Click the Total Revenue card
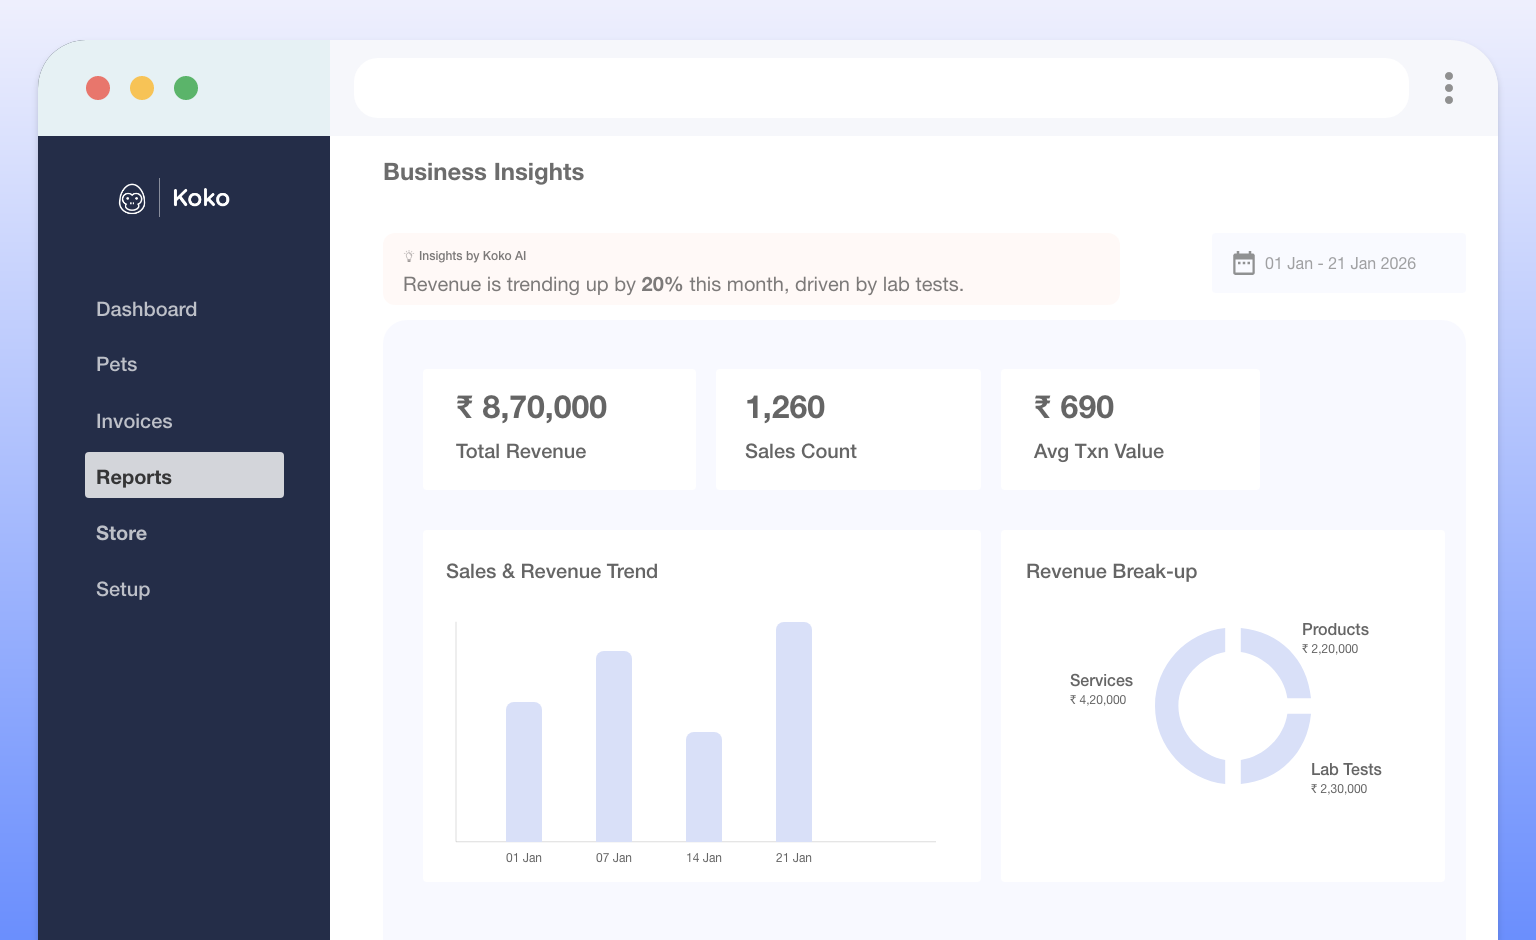This screenshot has width=1536, height=940. (559, 429)
